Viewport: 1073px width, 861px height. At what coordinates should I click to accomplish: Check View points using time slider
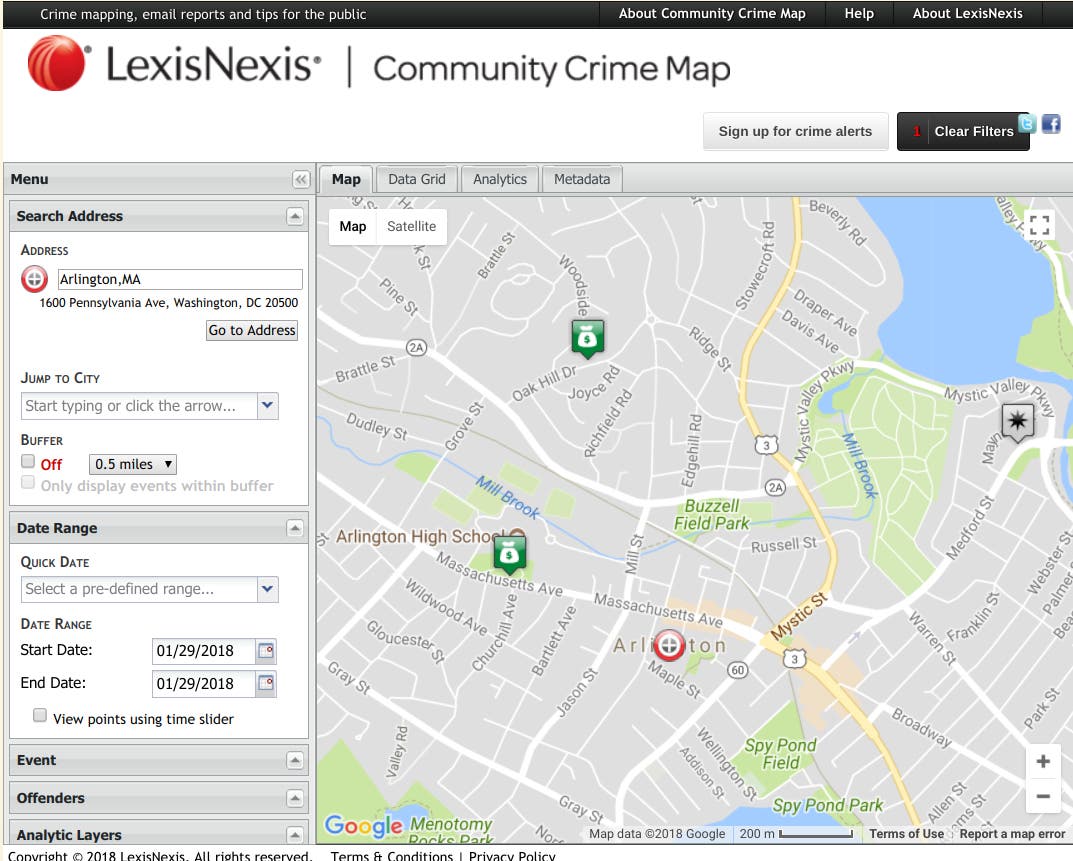(x=40, y=716)
